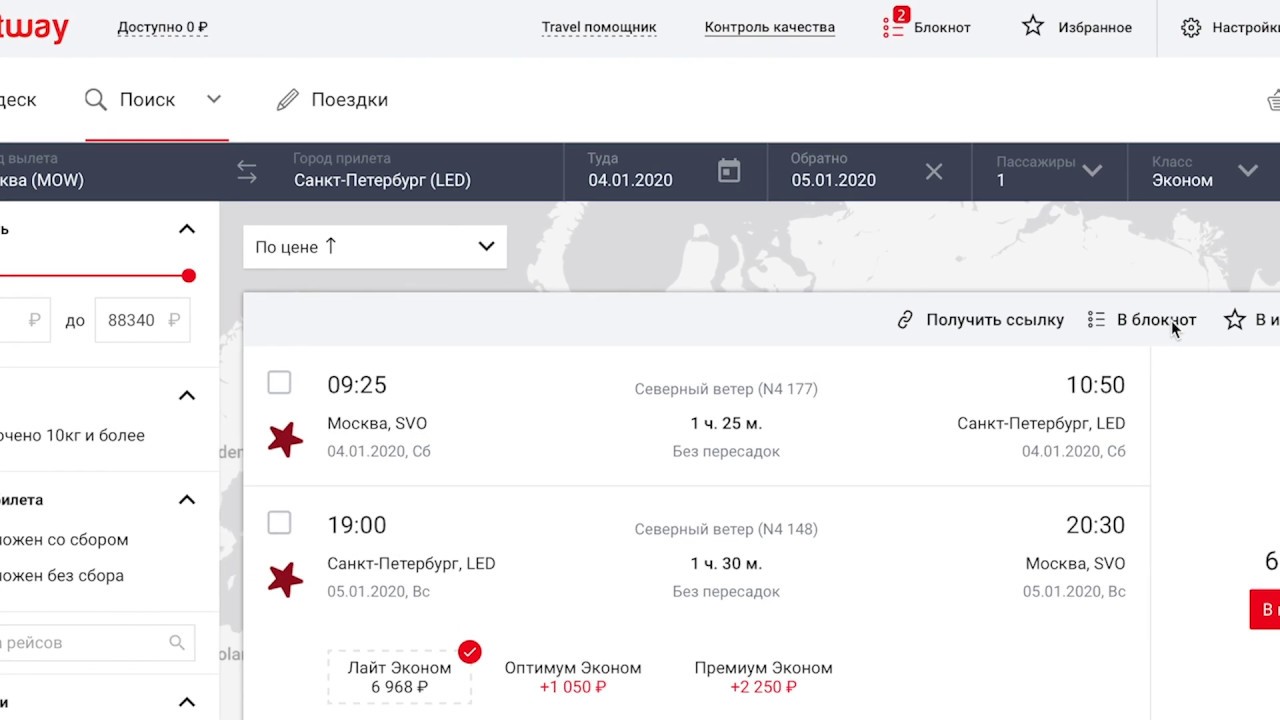Click the Поиск magnifier icon
Image resolution: width=1280 pixels, height=720 pixels.
coord(96,99)
